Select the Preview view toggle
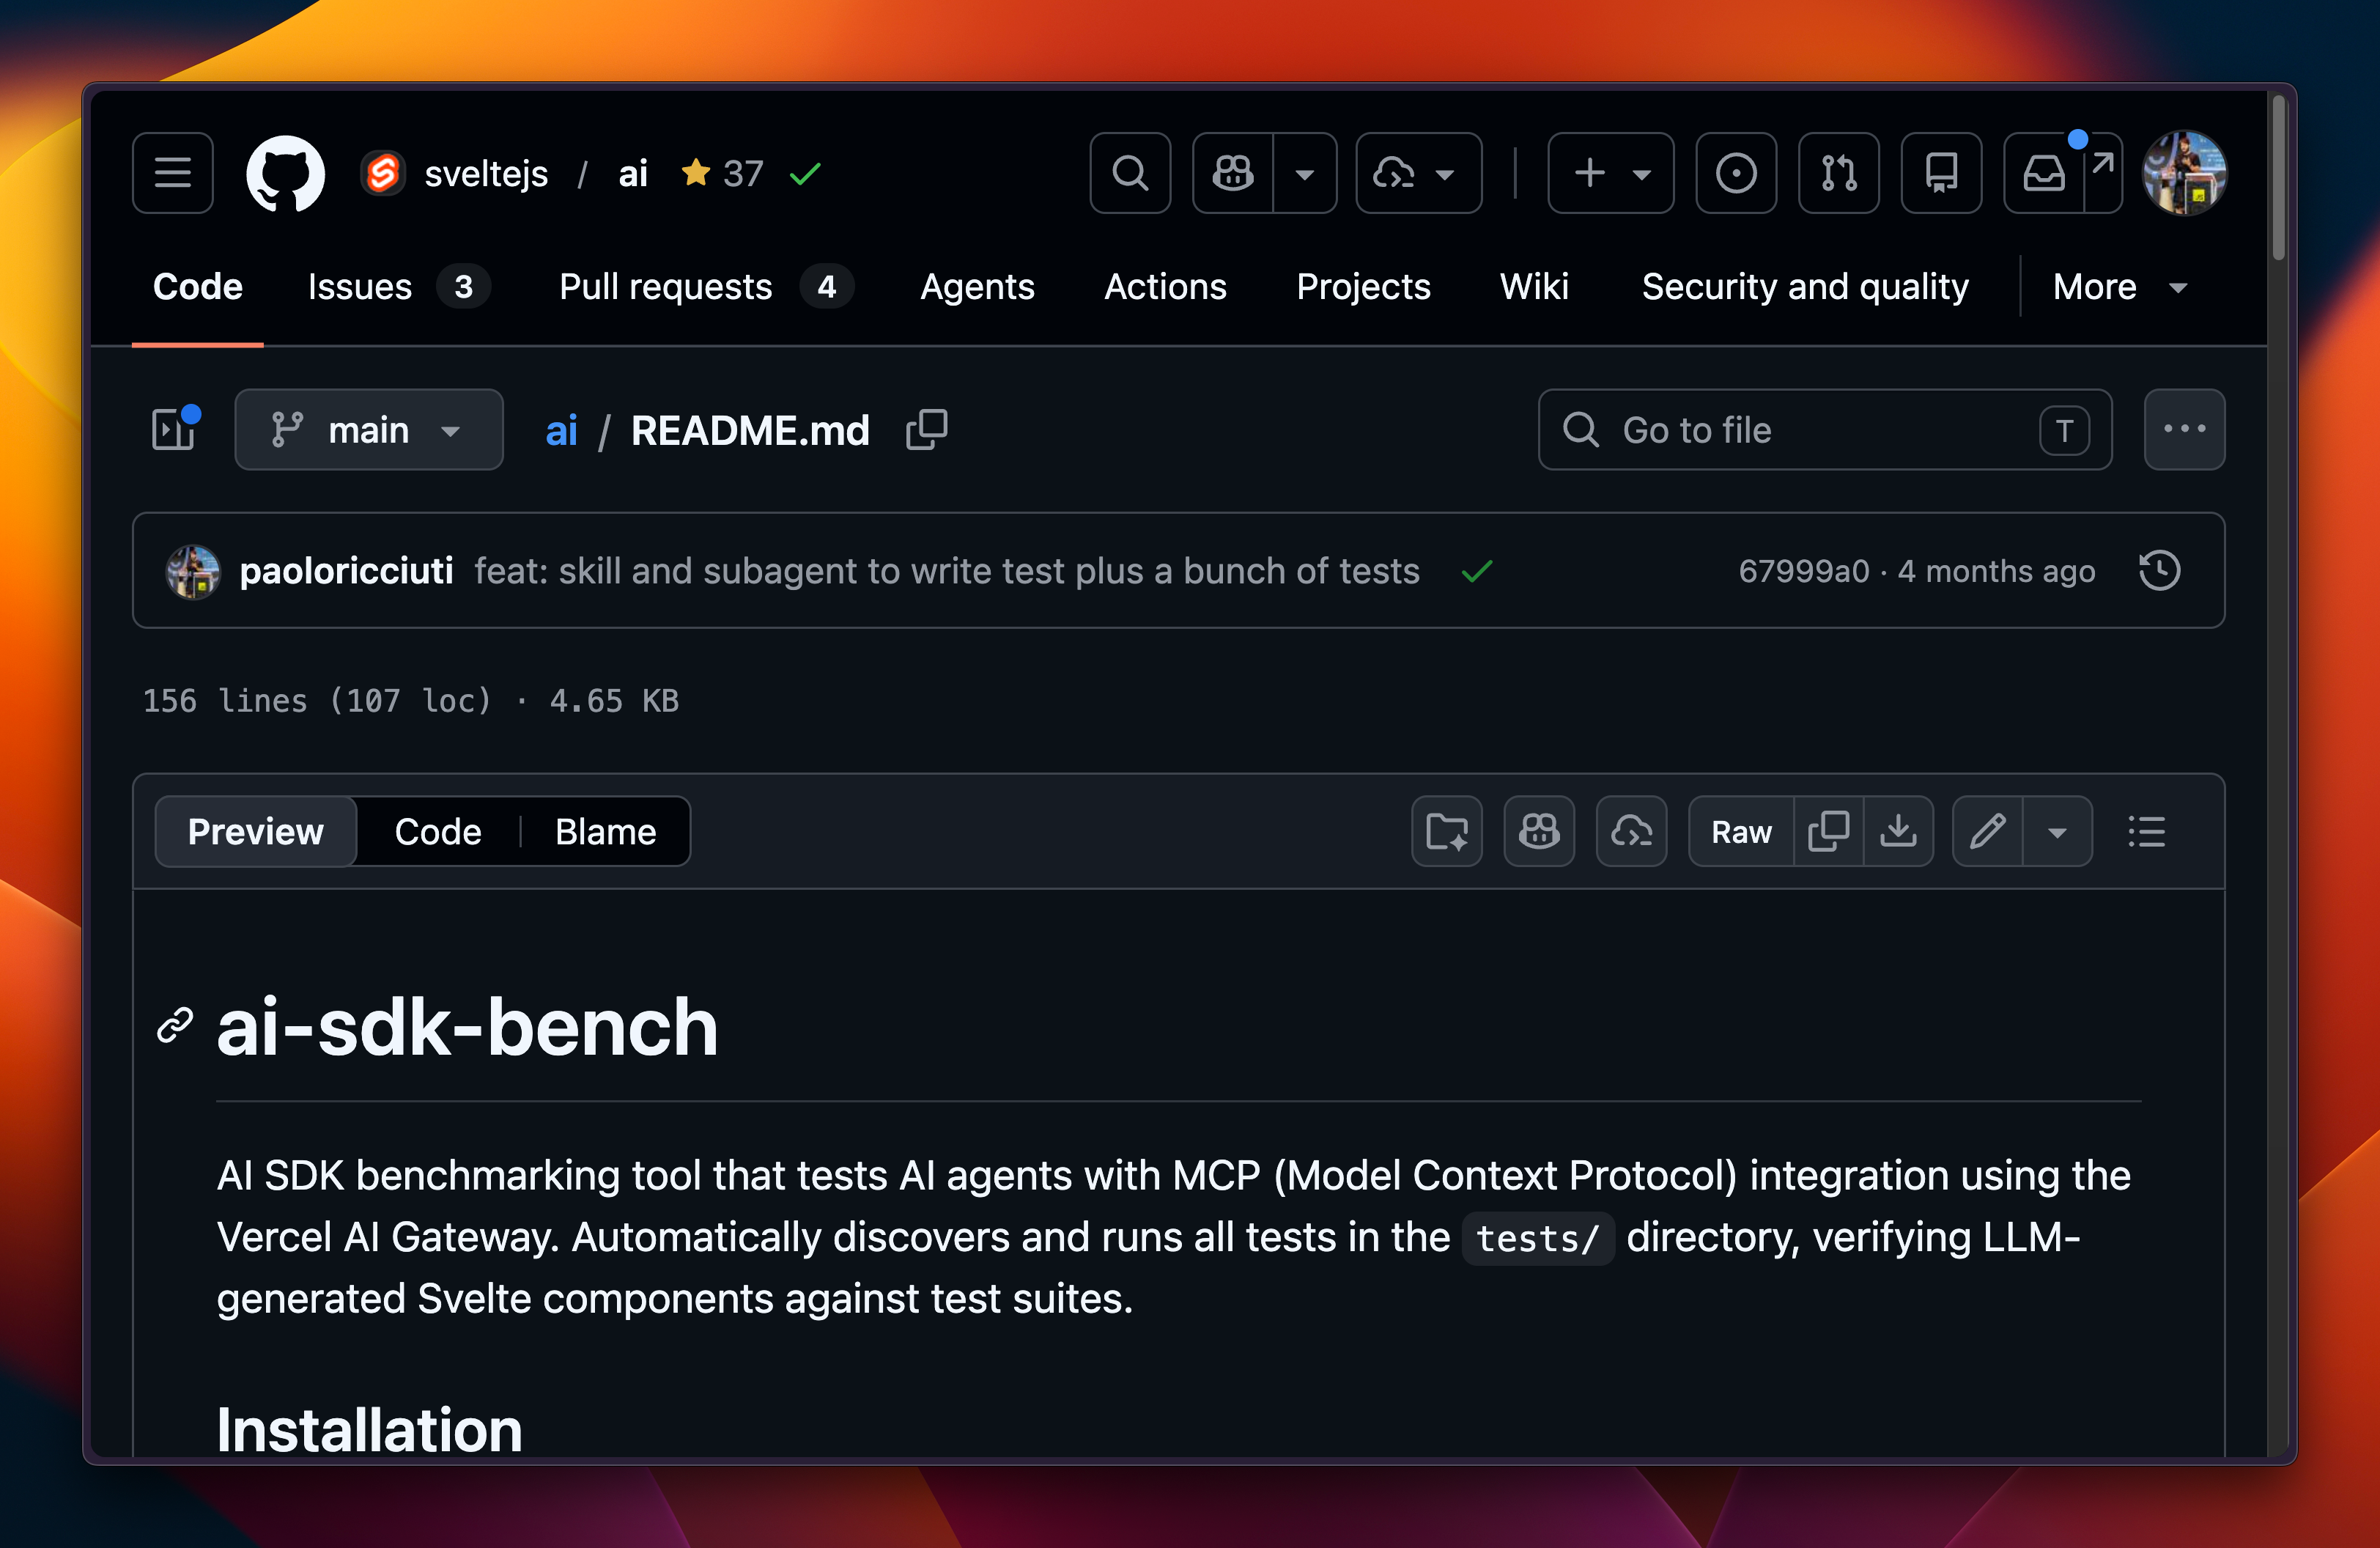The image size is (2380, 1548). [255, 832]
